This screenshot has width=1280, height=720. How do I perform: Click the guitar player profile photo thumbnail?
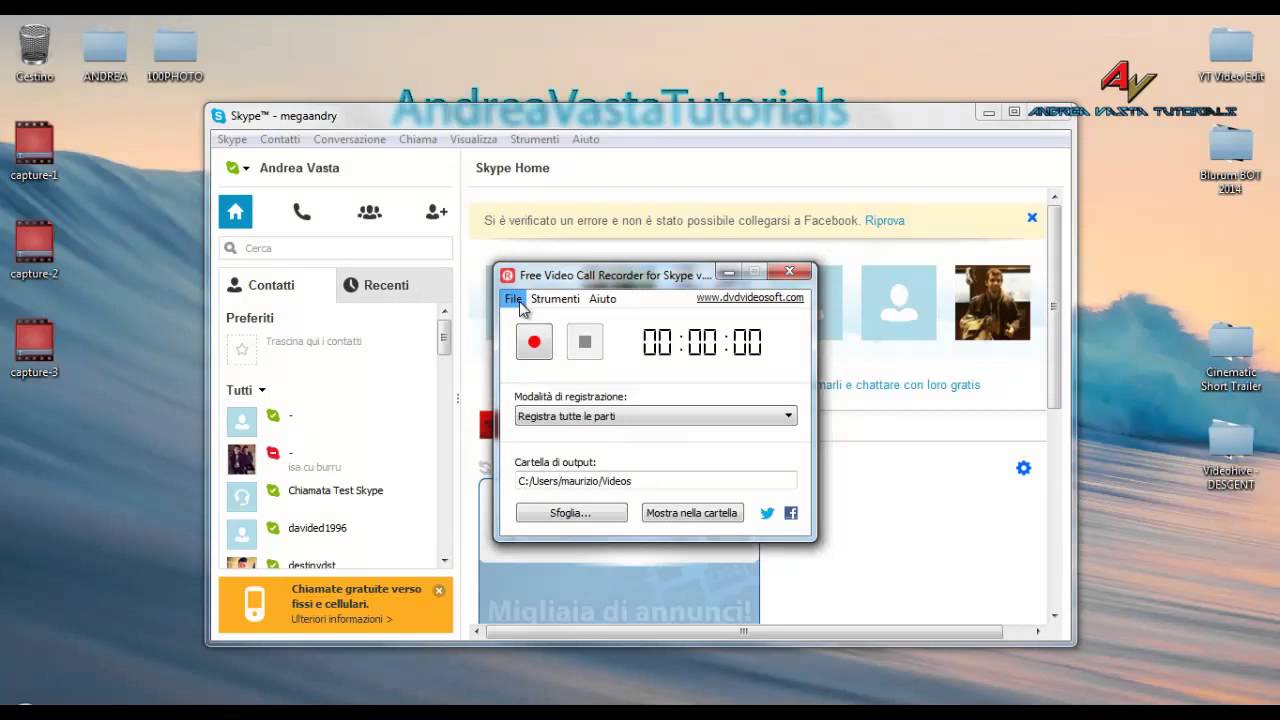pyautogui.click(x=992, y=302)
